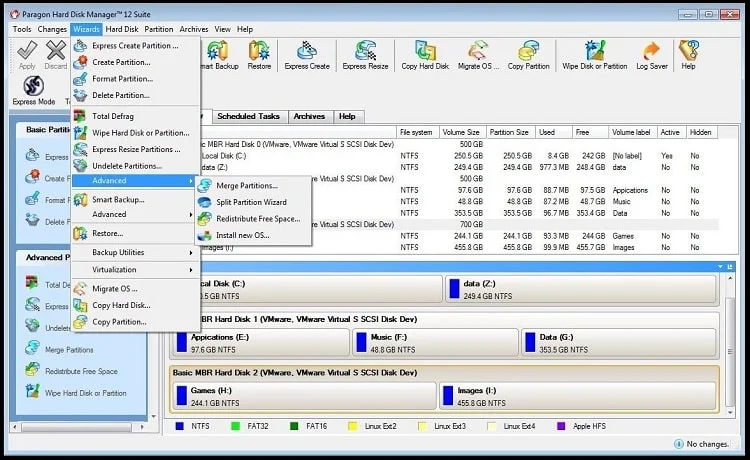Screen dimensions: 750x460
Task: Choose Merge Partitions in submenu
Action: [x=254, y=186]
